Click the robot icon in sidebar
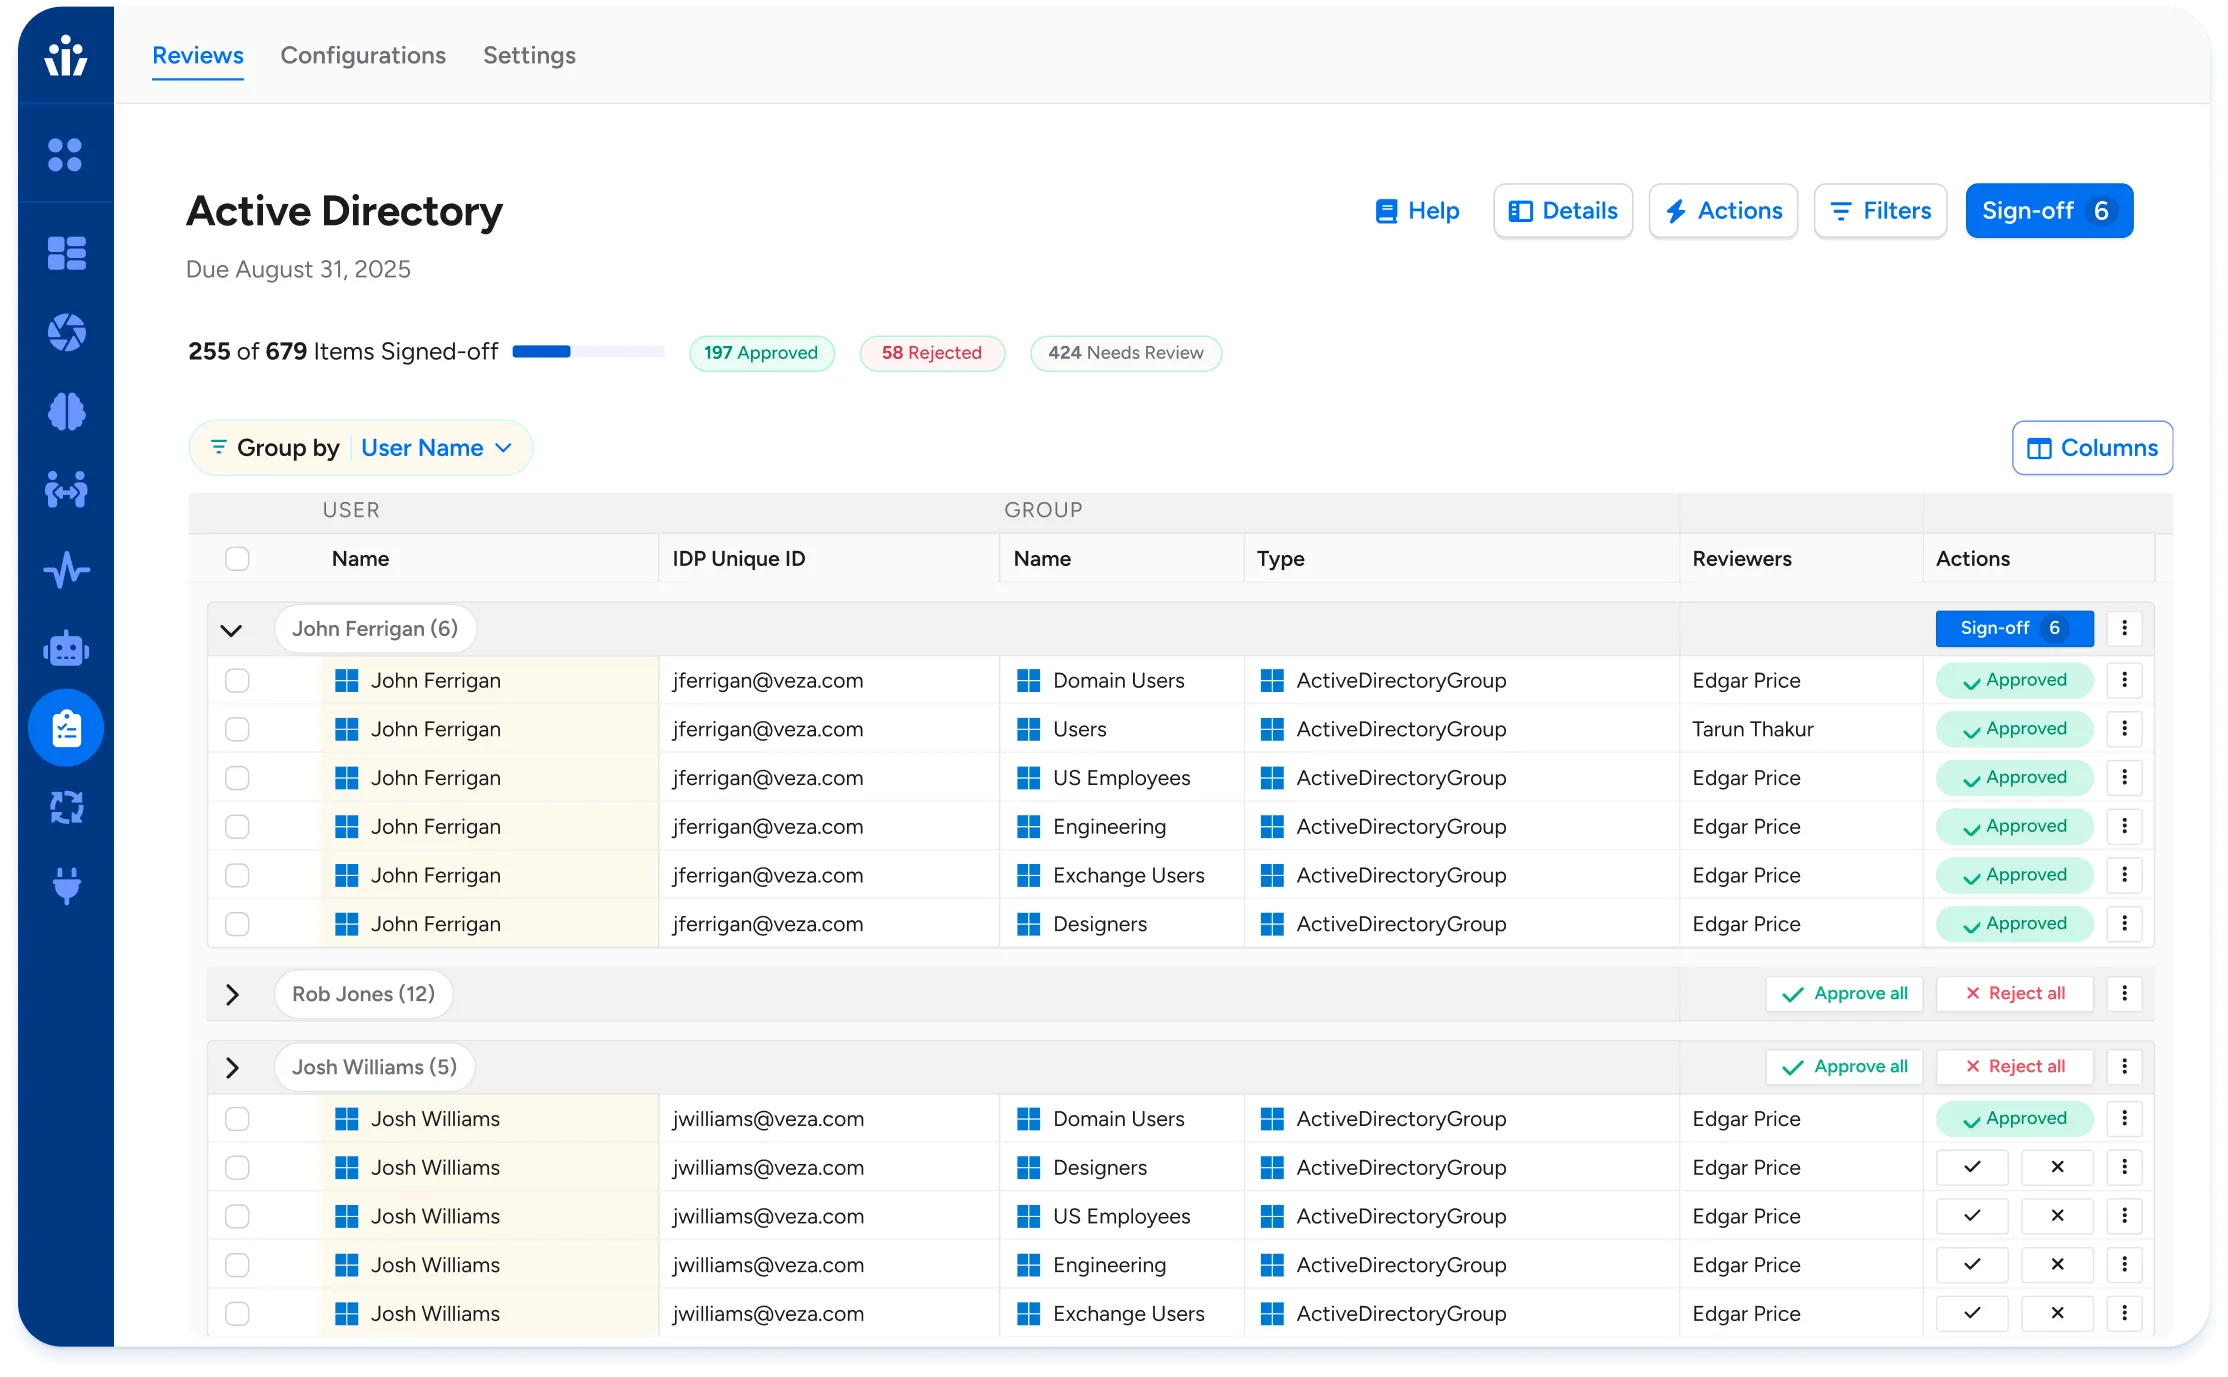The height and width of the screenshot is (1377, 2228). point(66,650)
